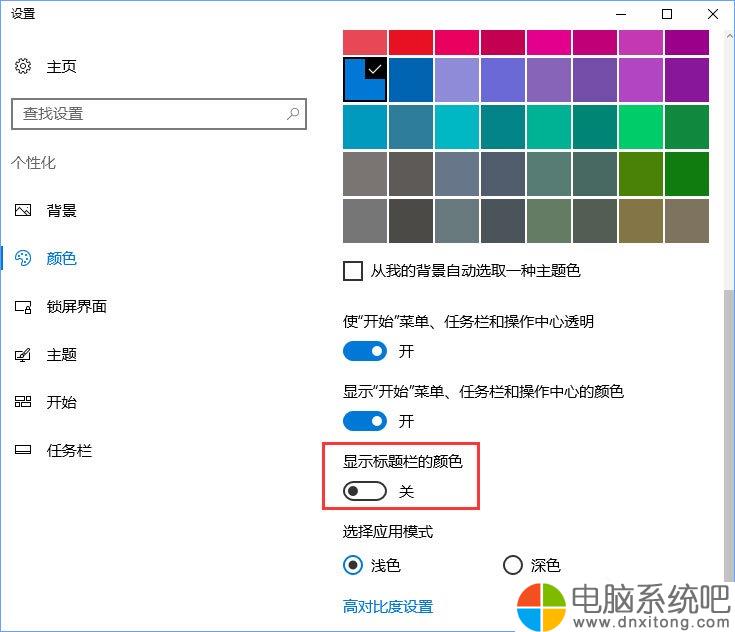
Task: Turn on 显示标题栏的颜色 switch
Action: pyautogui.click(x=365, y=491)
